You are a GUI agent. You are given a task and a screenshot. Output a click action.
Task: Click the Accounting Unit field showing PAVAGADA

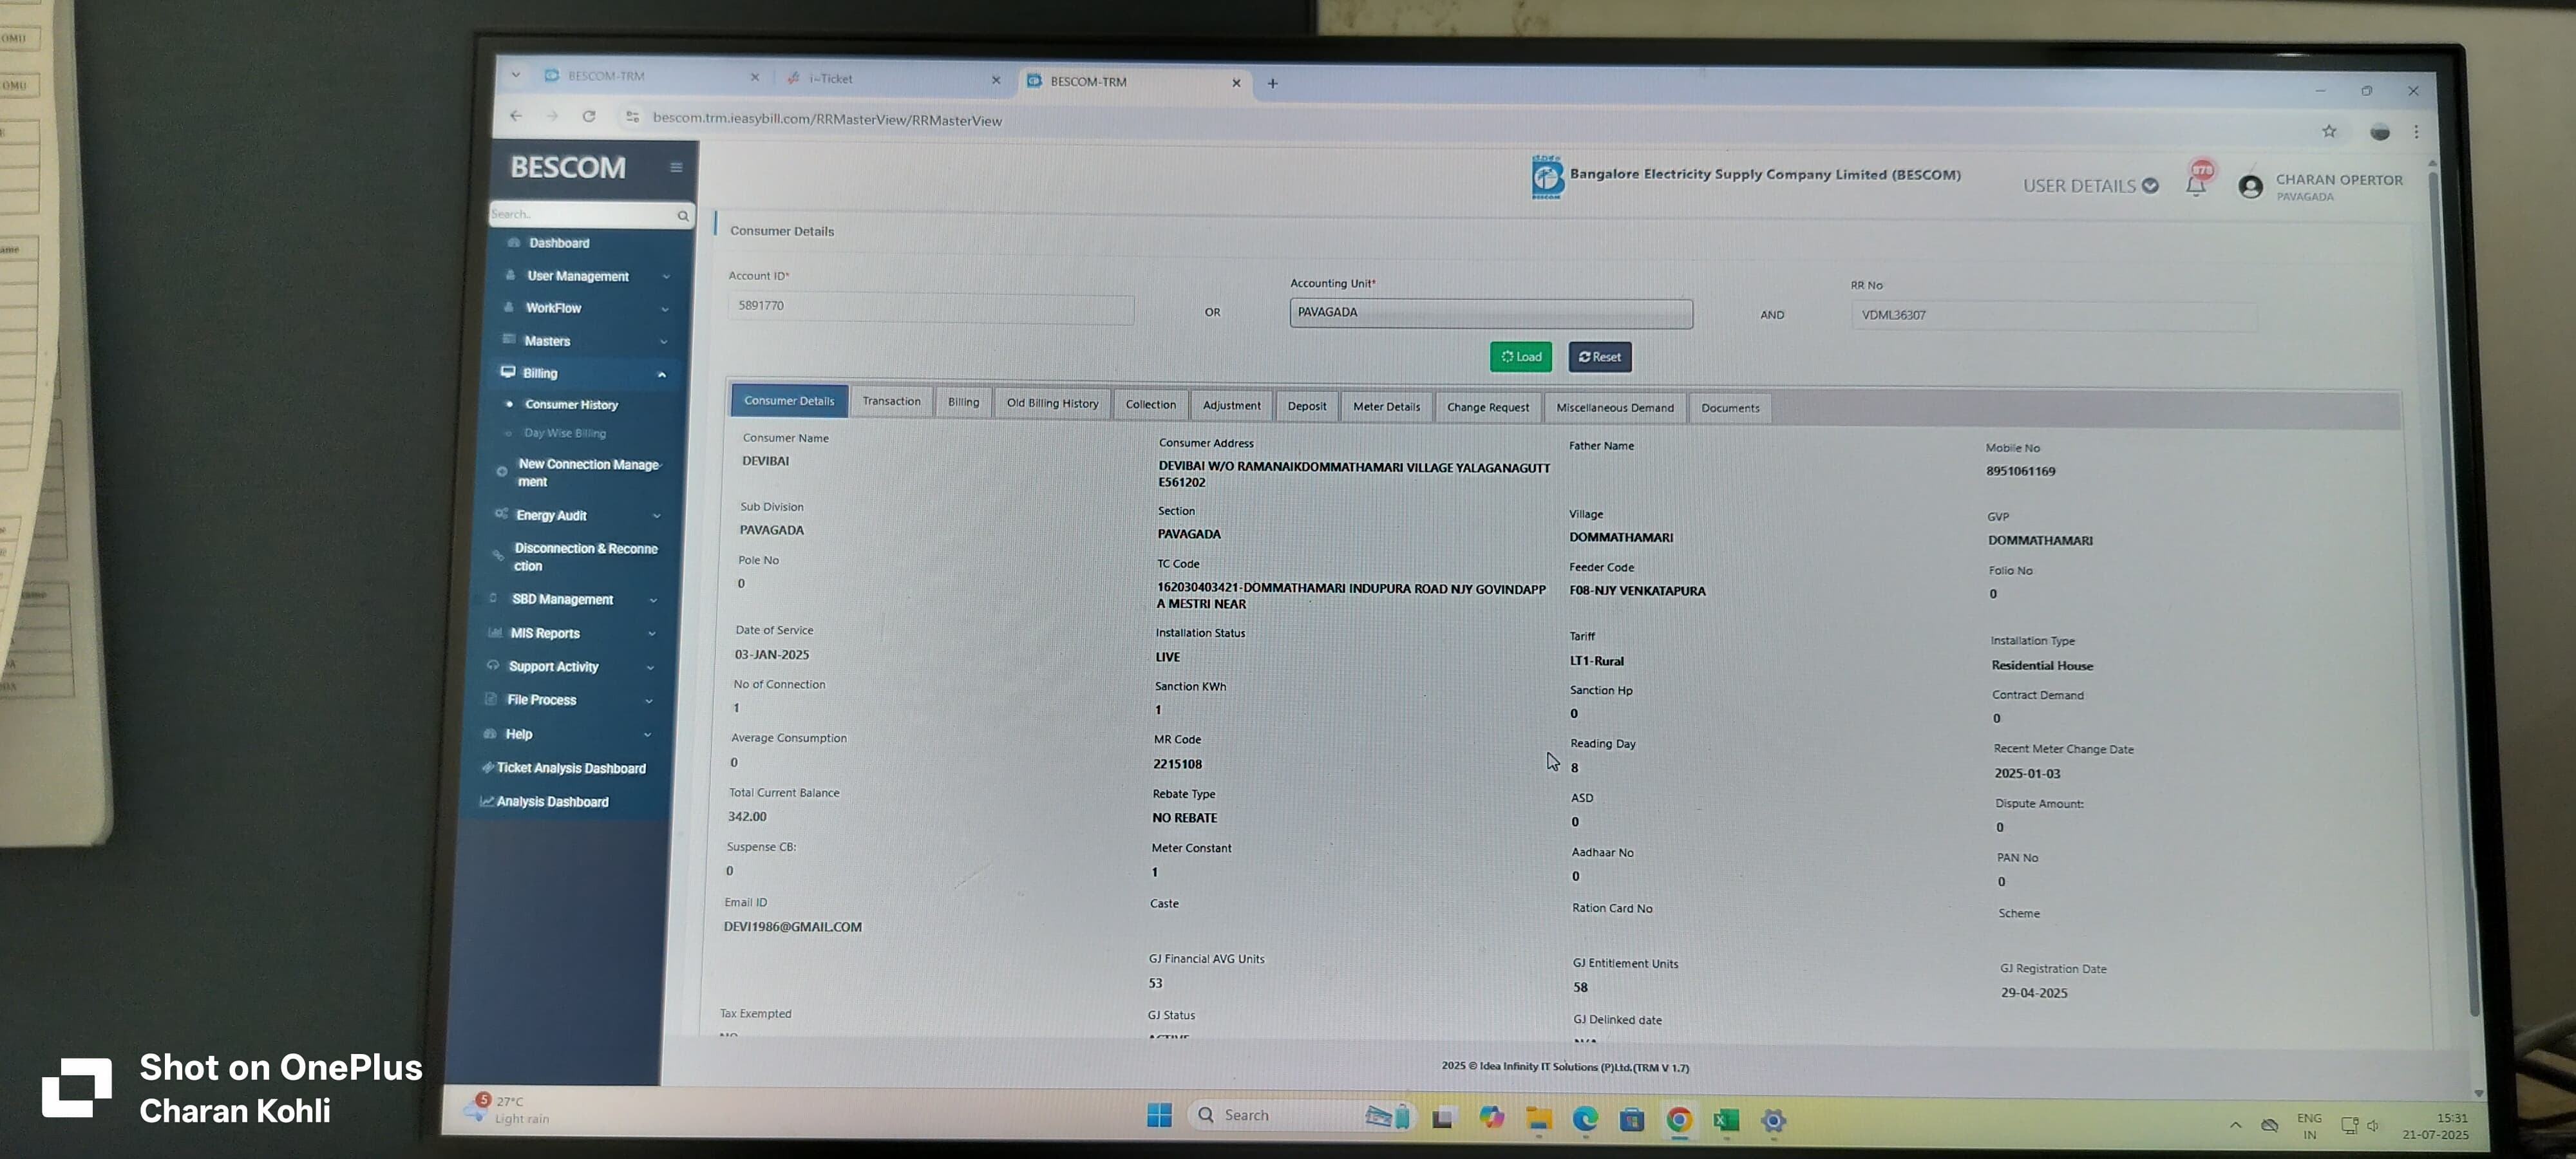click(x=1491, y=313)
